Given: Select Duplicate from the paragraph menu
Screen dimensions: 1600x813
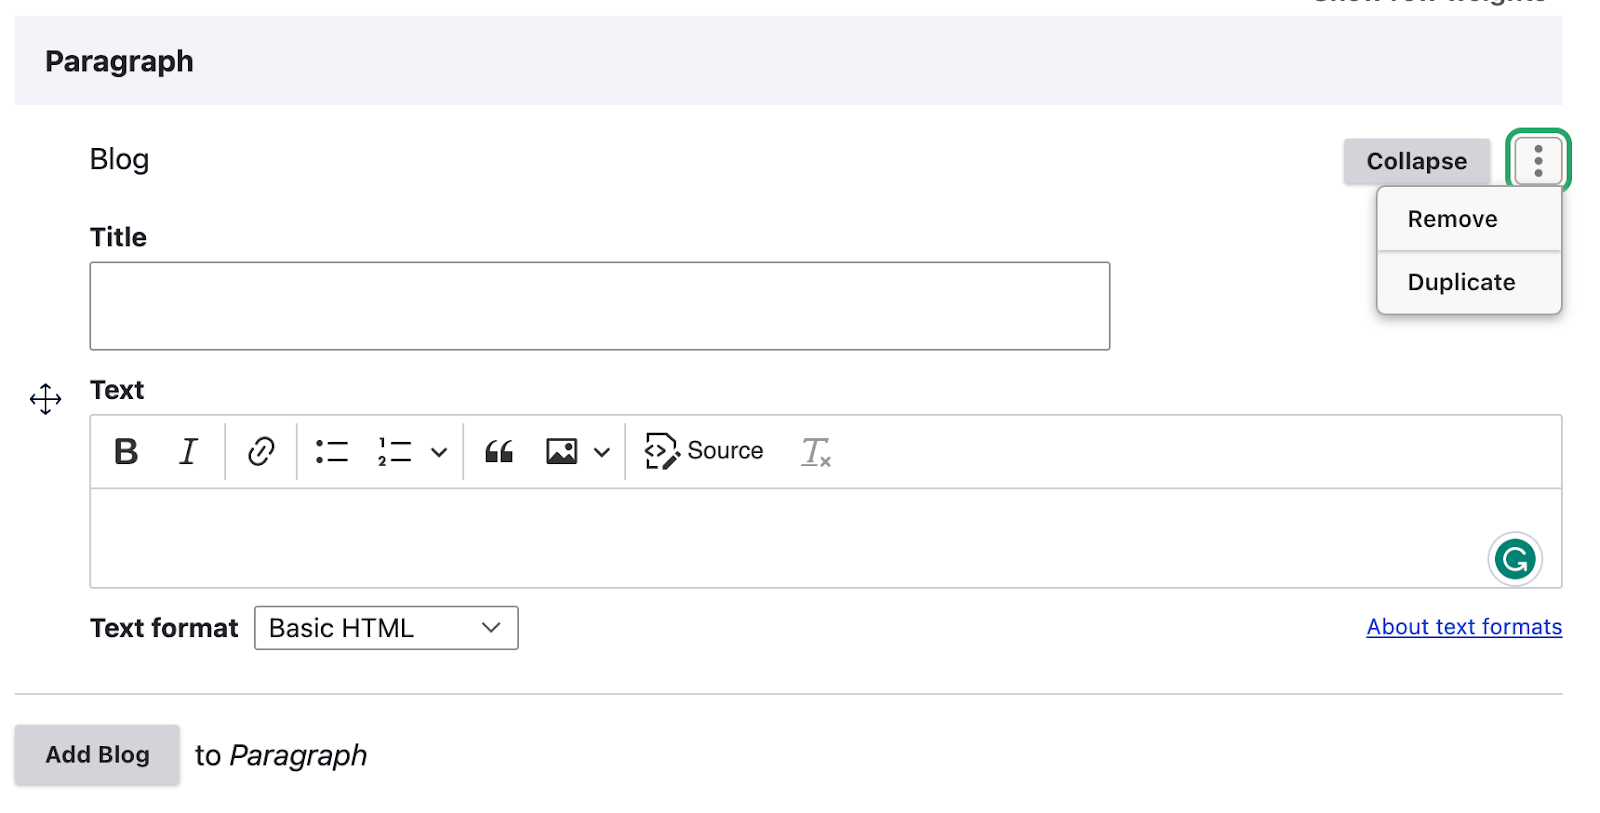Looking at the screenshot, I should click(1461, 282).
